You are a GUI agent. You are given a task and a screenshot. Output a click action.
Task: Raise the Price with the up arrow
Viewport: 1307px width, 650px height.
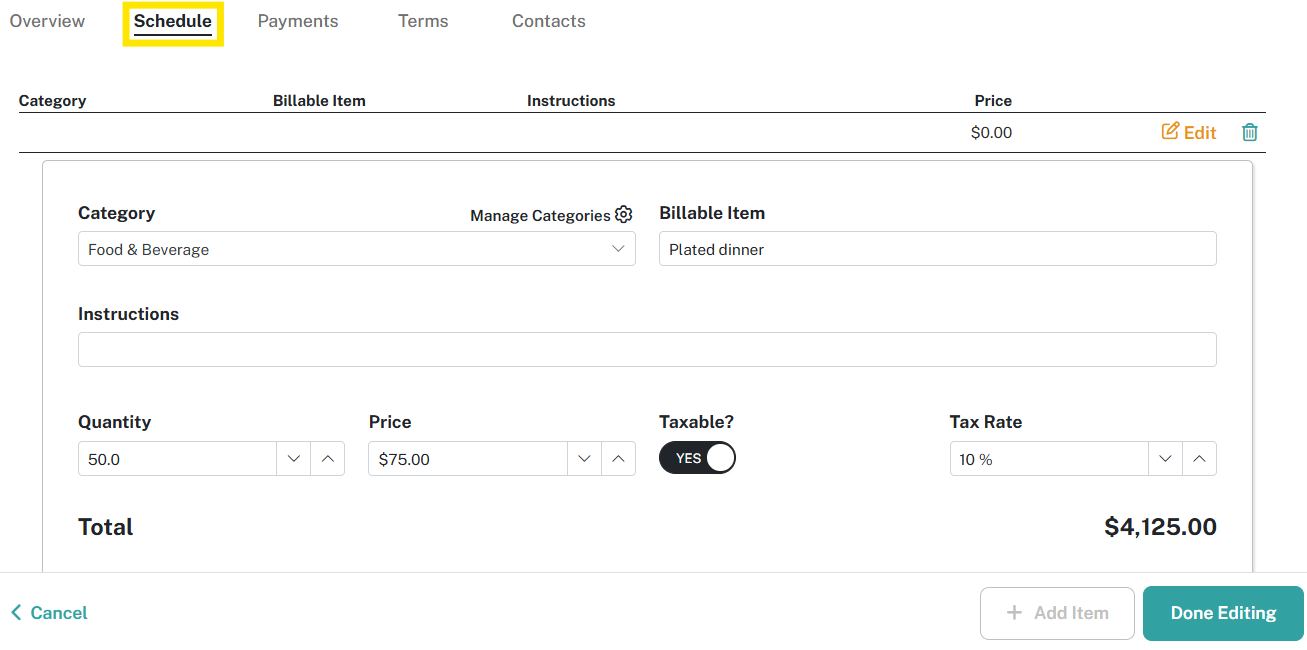tap(619, 459)
